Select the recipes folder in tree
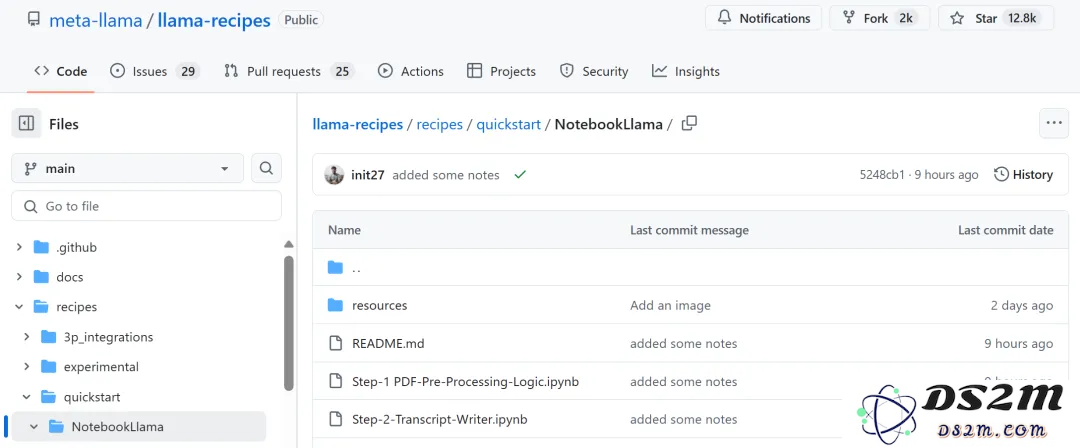The width and height of the screenshot is (1080, 448). tap(76, 307)
